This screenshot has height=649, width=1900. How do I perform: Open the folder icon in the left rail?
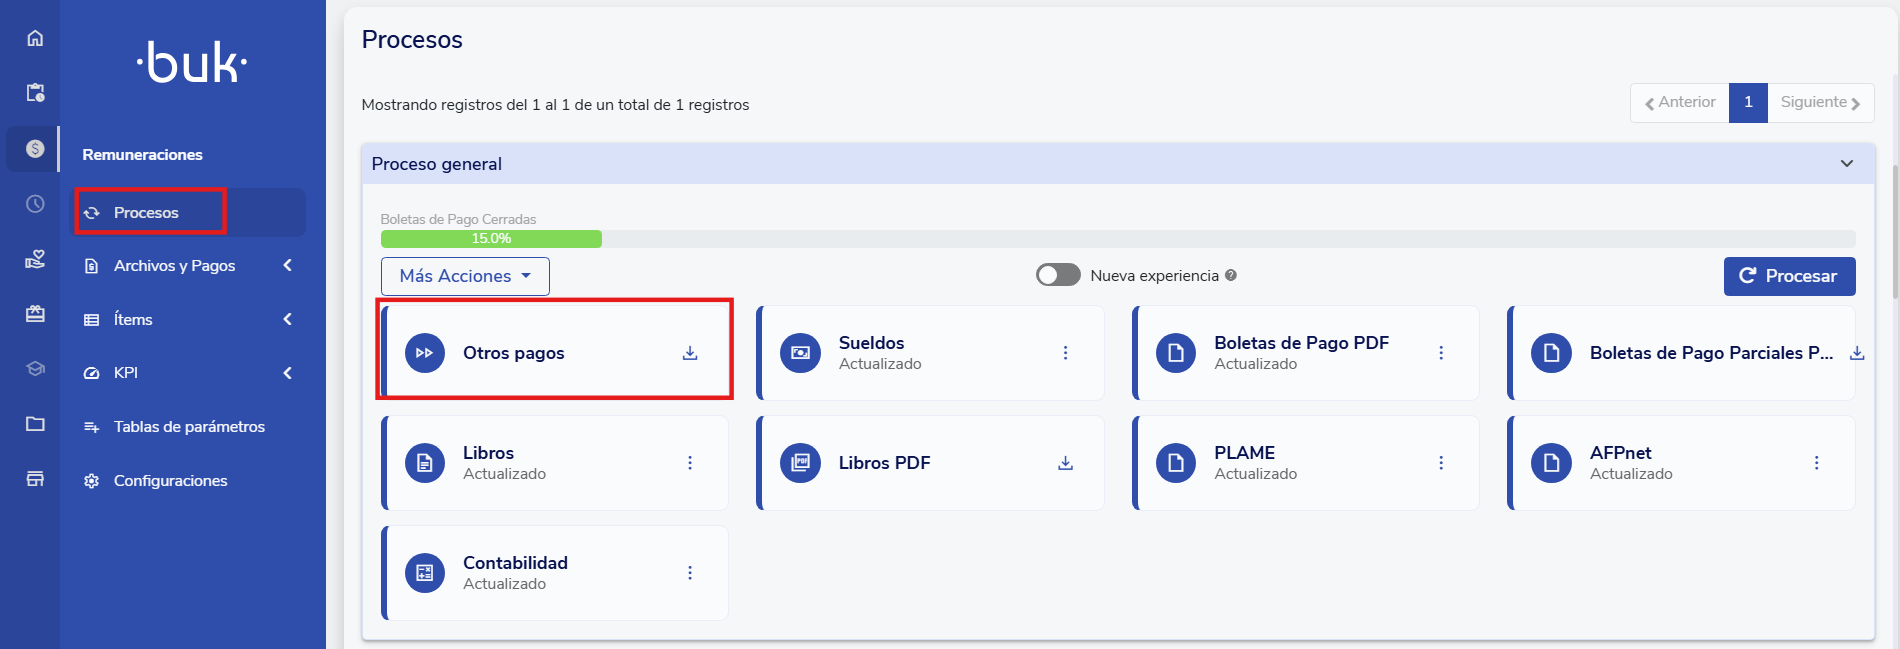coord(35,424)
